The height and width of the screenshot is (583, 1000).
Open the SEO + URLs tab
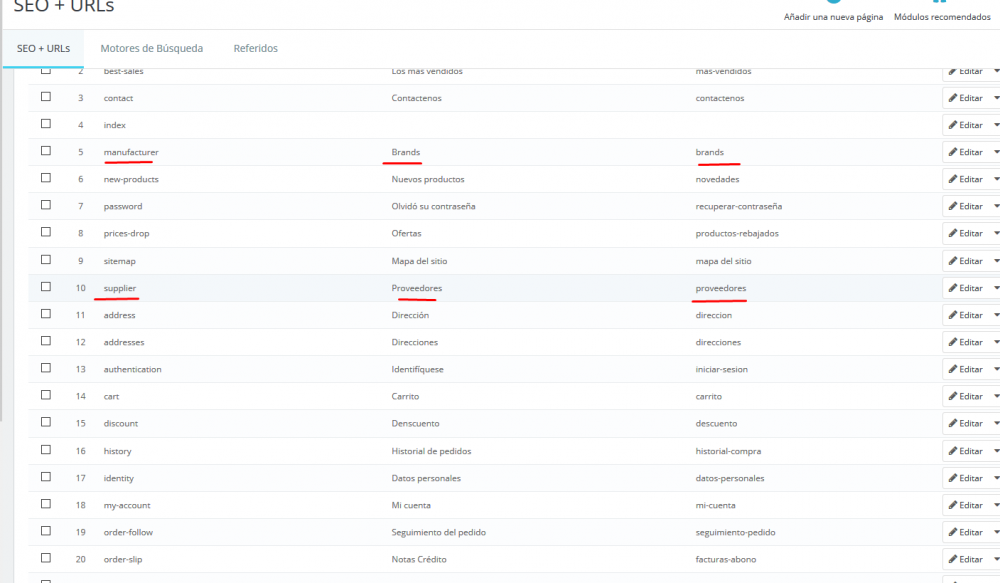pos(43,48)
